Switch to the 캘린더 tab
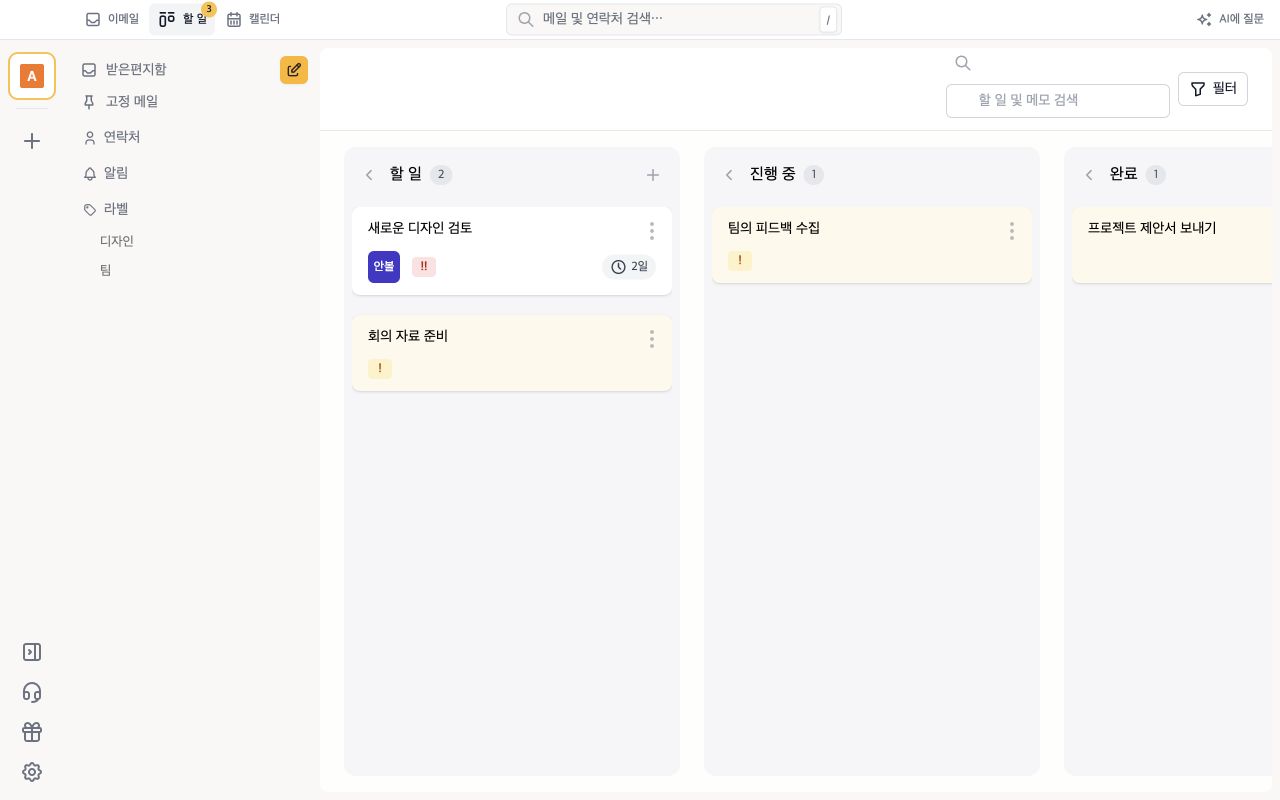Image resolution: width=1280 pixels, height=800 pixels. tap(253, 19)
